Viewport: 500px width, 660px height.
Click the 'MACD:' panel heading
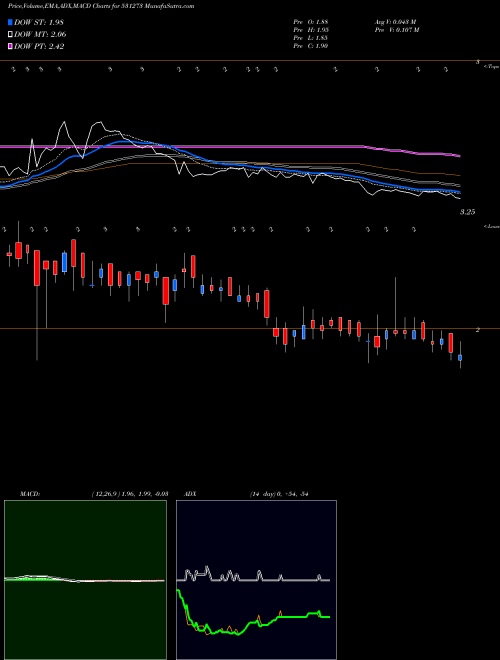tap(30, 494)
